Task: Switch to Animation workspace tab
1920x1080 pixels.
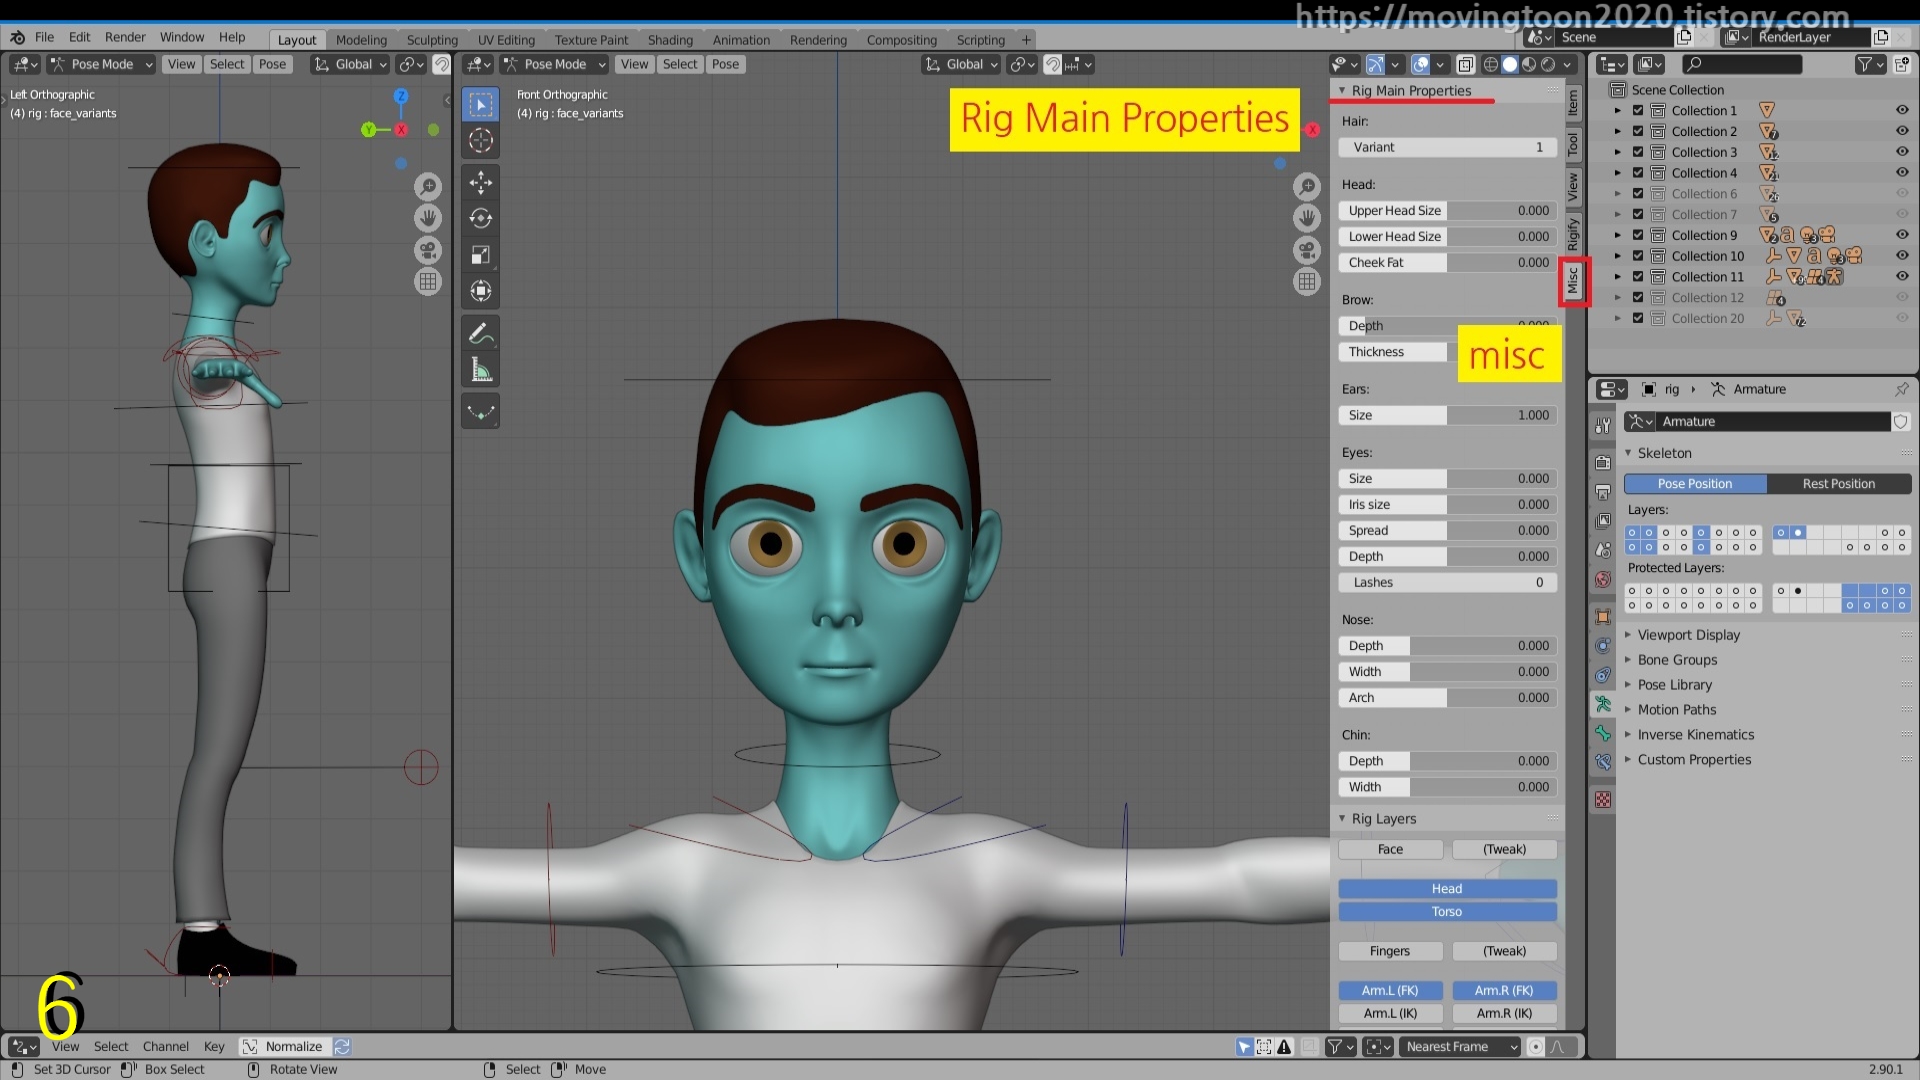Action: click(x=741, y=40)
